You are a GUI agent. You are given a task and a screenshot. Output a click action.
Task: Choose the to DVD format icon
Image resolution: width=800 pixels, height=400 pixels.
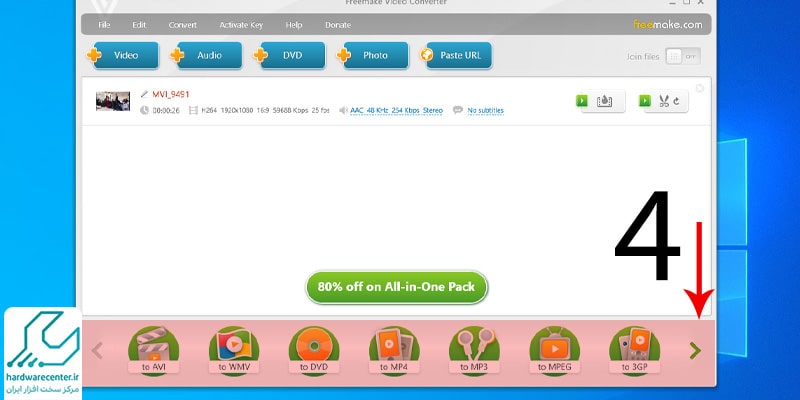[314, 352]
